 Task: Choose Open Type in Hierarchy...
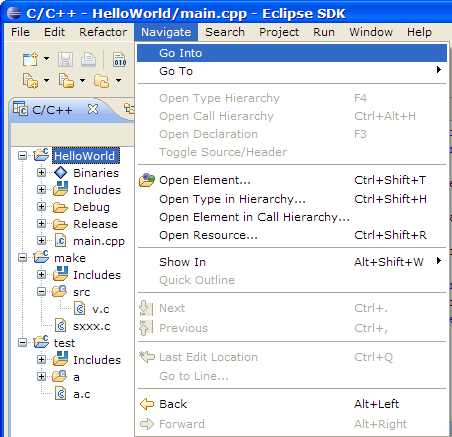point(292,199)
